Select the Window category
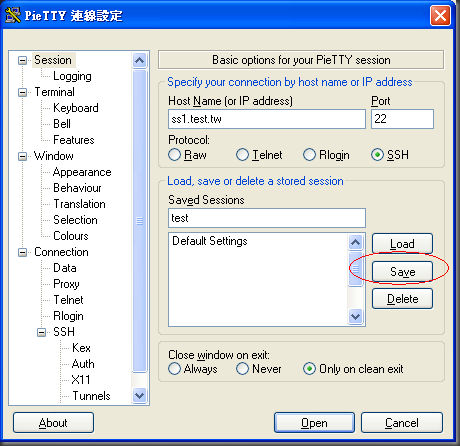This screenshot has width=460, height=446. 54,156
